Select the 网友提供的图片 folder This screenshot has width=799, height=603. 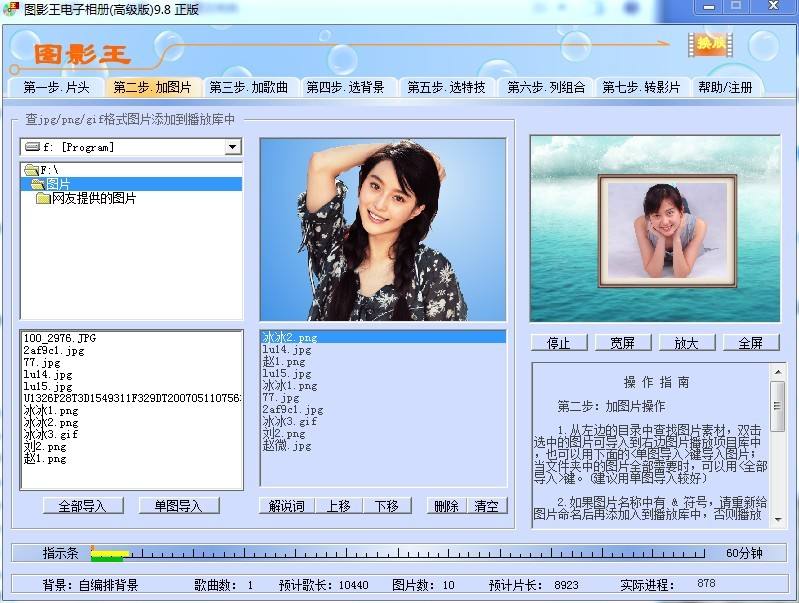point(86,198)
